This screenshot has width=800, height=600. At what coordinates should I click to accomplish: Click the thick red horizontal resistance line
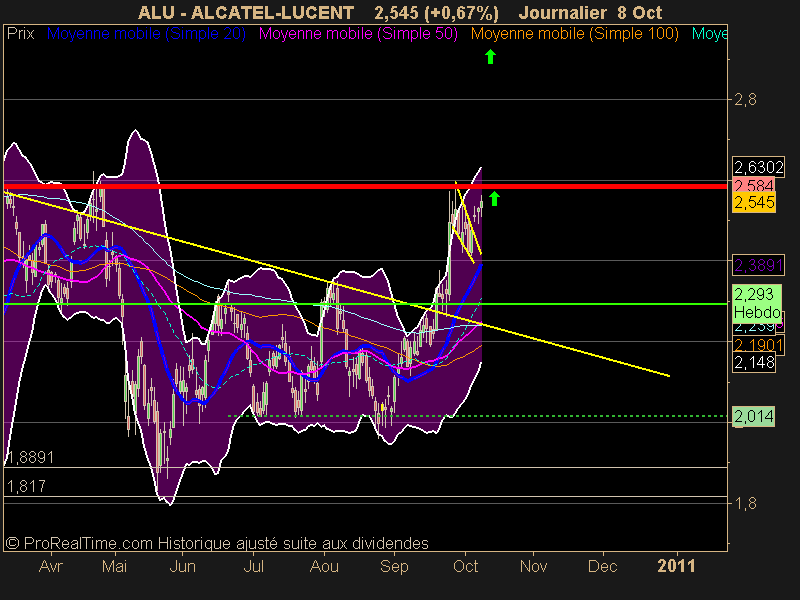pos(365,186)
